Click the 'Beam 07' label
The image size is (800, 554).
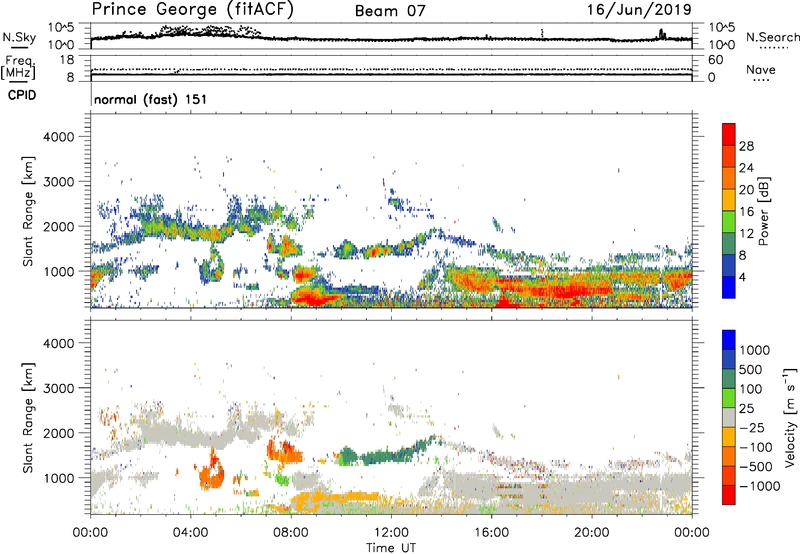tap(390, 11)
